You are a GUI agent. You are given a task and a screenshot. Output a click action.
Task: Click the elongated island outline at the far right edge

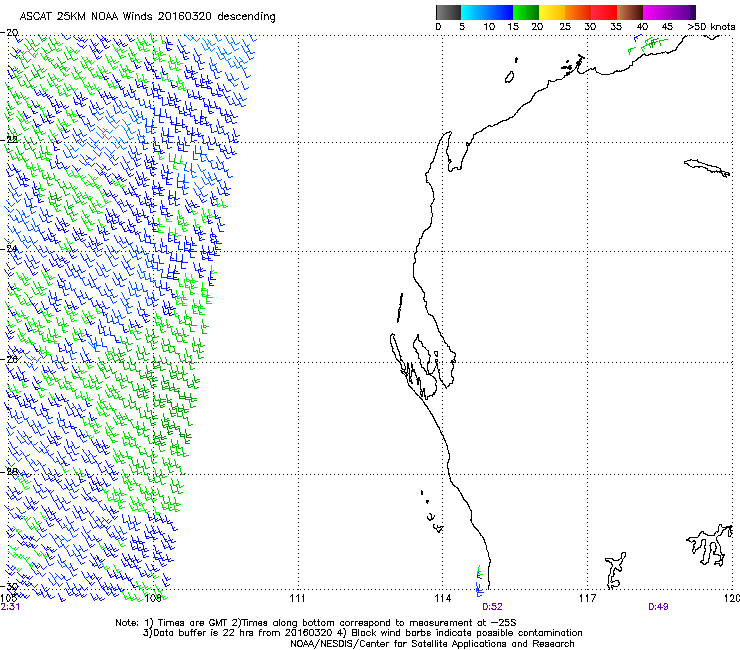tap(707, 168)
